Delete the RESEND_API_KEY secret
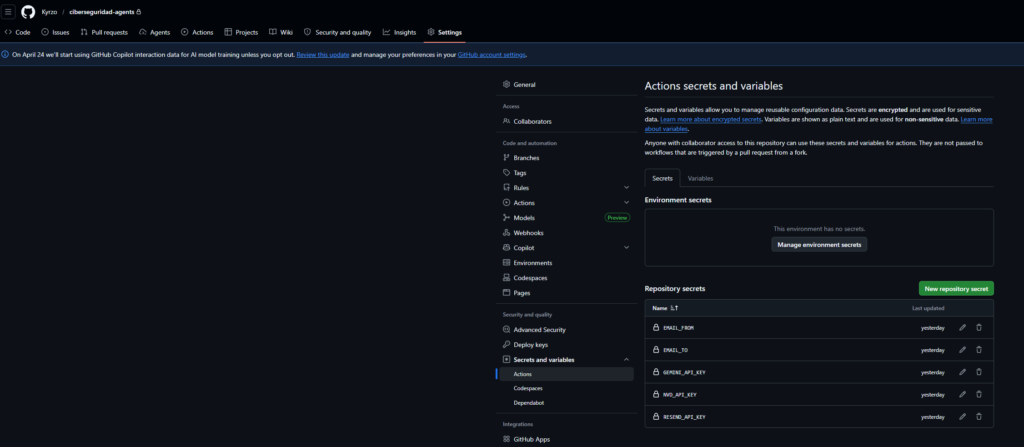This screenshot has height=447, width=1024. [x=979, y=416]
